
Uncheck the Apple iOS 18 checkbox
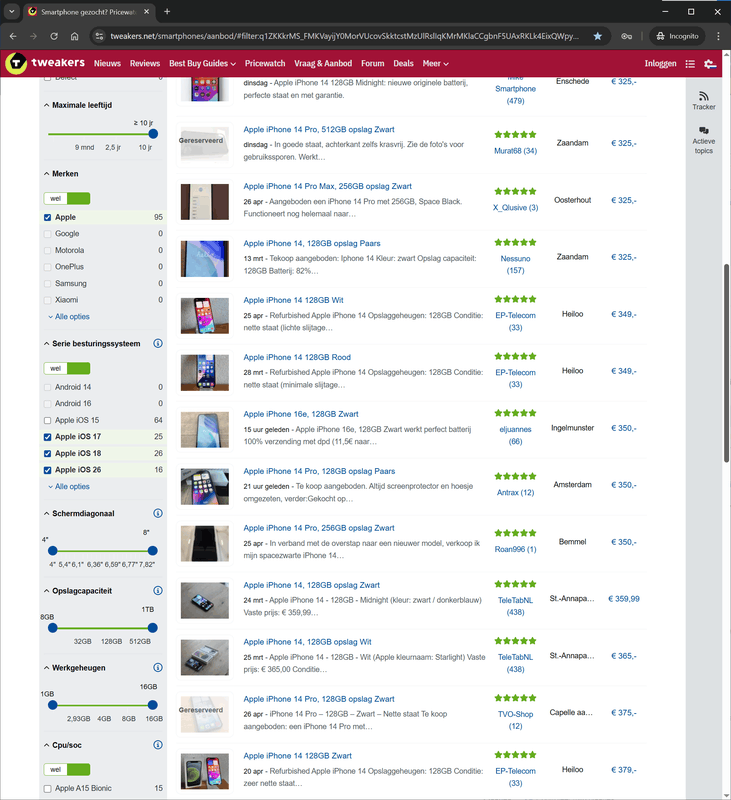(47, 454)
